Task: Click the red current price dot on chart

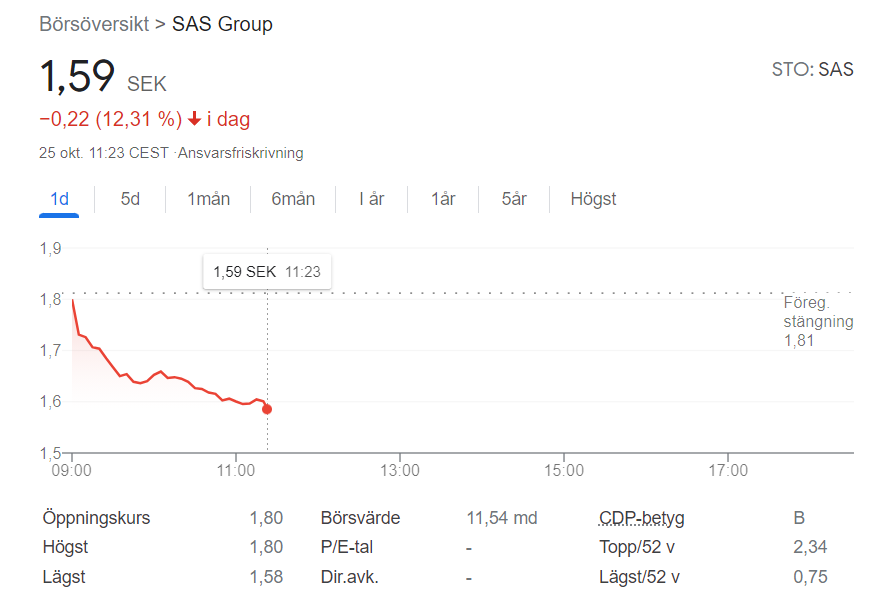Action: tap(267, 409)
